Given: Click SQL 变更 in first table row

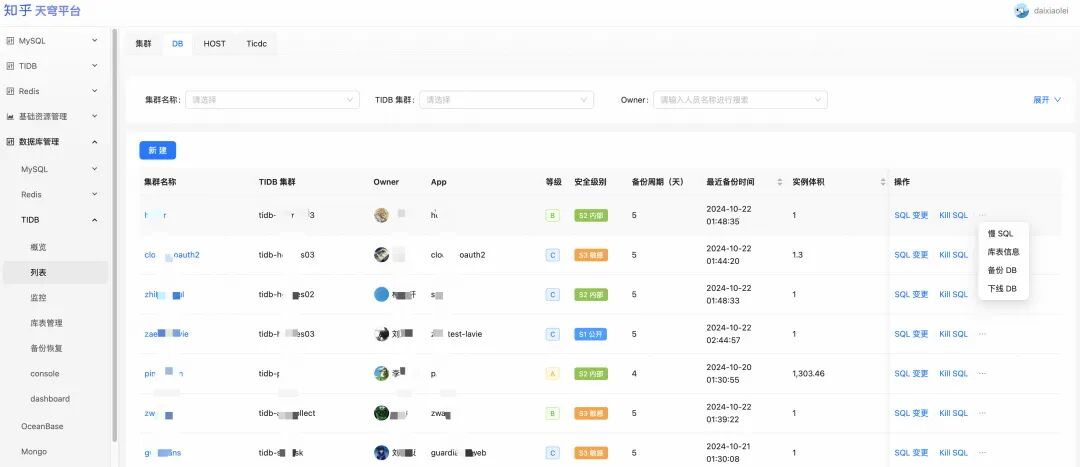Looking at the screenshot, I should pyautogui.click(x=911, y=216).
